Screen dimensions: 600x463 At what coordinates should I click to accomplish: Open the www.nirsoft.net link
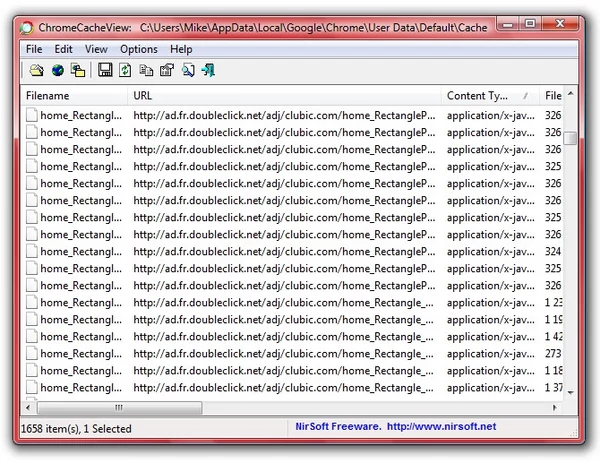442,426
